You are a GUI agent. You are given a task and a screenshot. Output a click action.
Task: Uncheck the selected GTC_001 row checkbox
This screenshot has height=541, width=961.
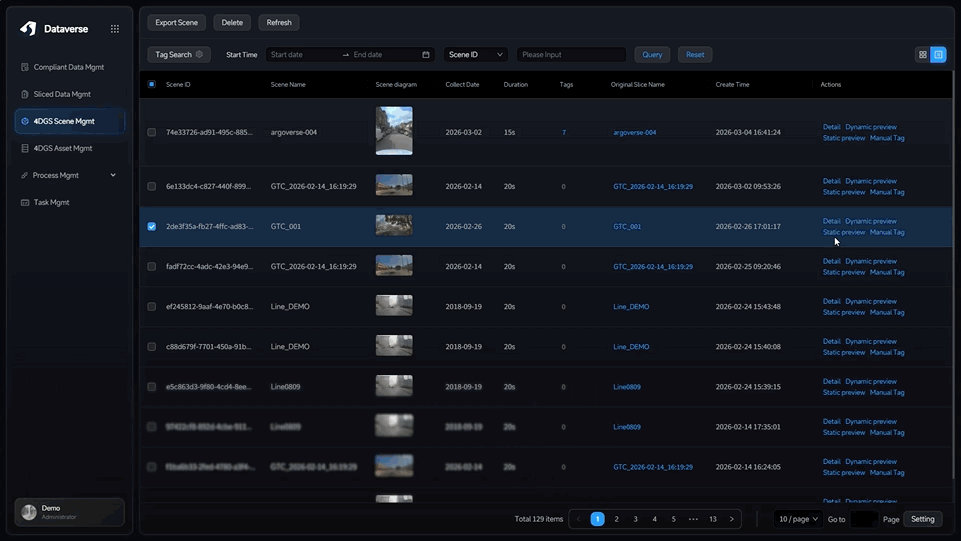[152, 227]
